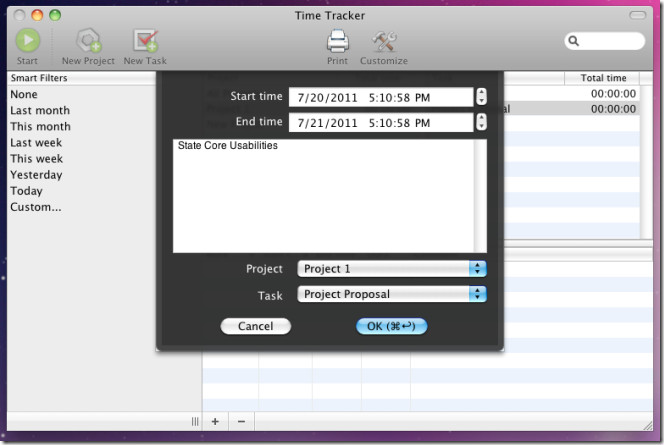664x445 pixels.
Task: Filter by Last month
Action: (x=40, y=111)
